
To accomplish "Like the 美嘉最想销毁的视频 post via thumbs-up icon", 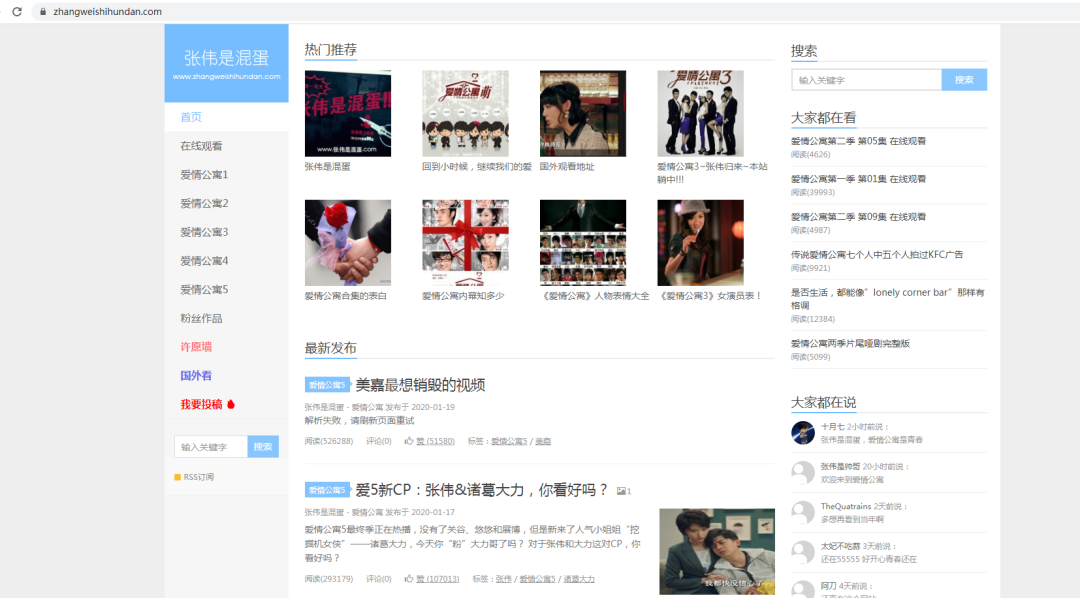I will coord(409,441).
